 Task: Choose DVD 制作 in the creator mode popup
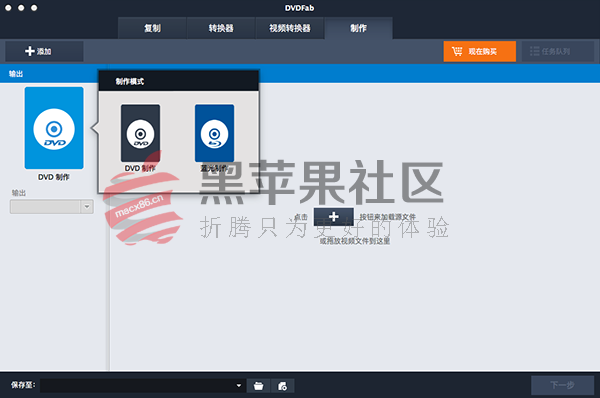(x=140, y=133)
